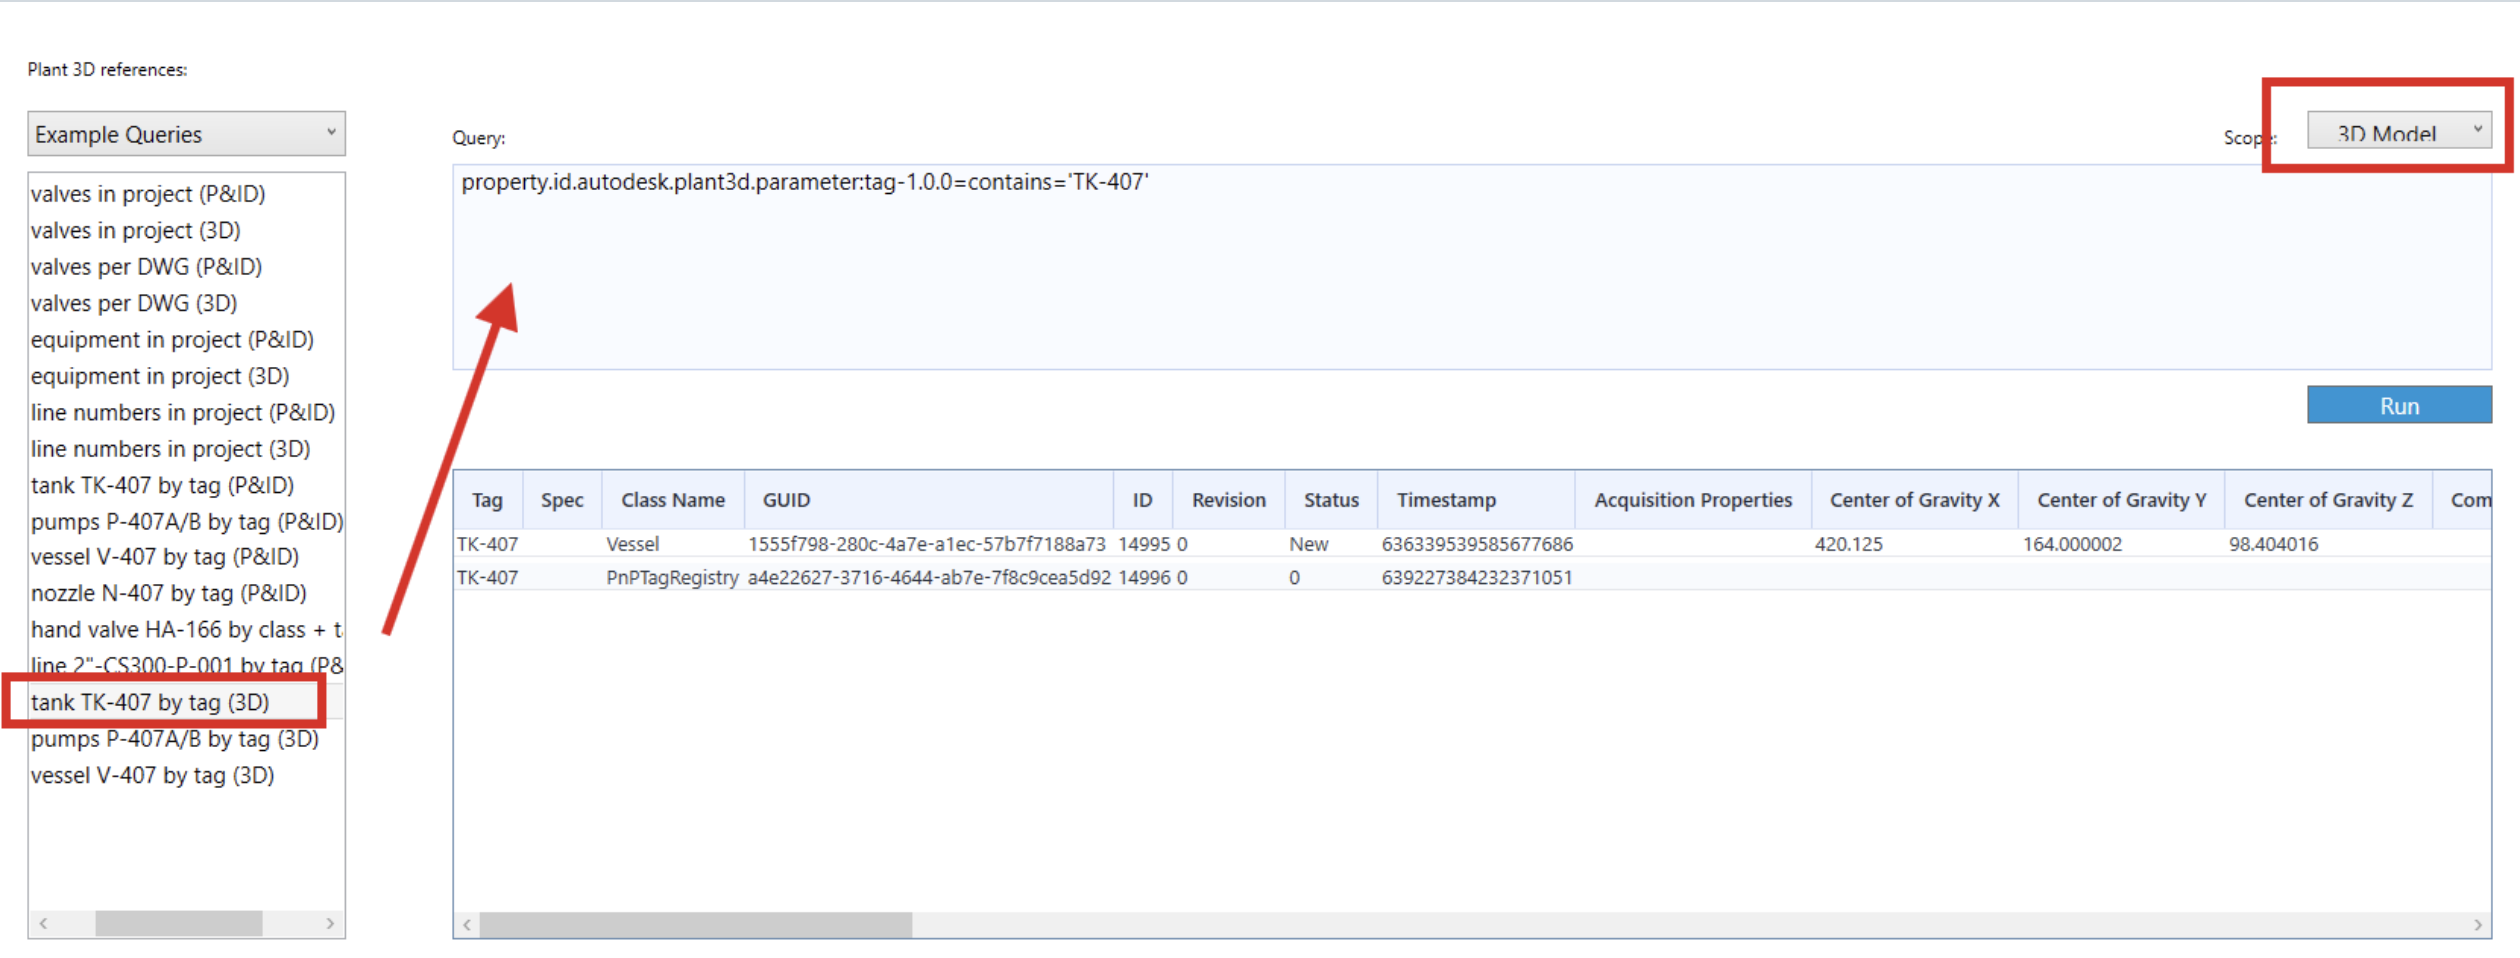This screenshot has height=958, width=2520.
Task: Click the results table horizontal scrollbar thumb
Action: (696, 925)
